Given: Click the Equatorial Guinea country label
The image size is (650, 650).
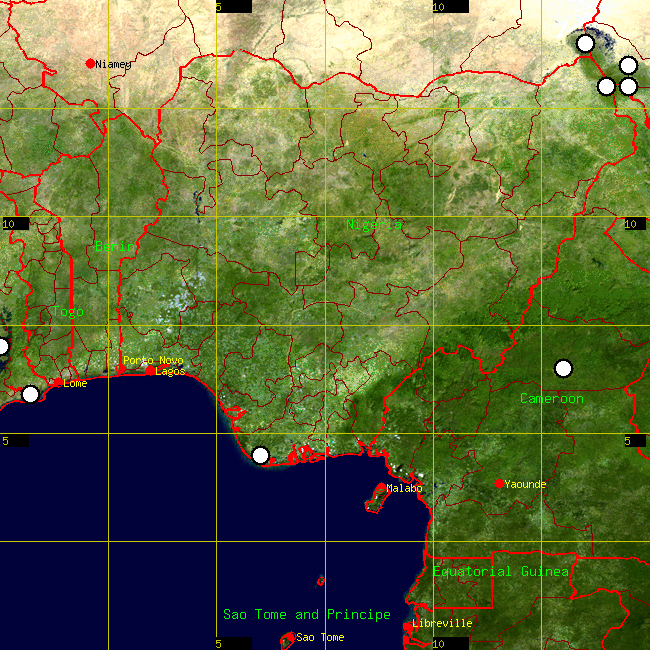Looking at the screenshot, I should [501, 571].
